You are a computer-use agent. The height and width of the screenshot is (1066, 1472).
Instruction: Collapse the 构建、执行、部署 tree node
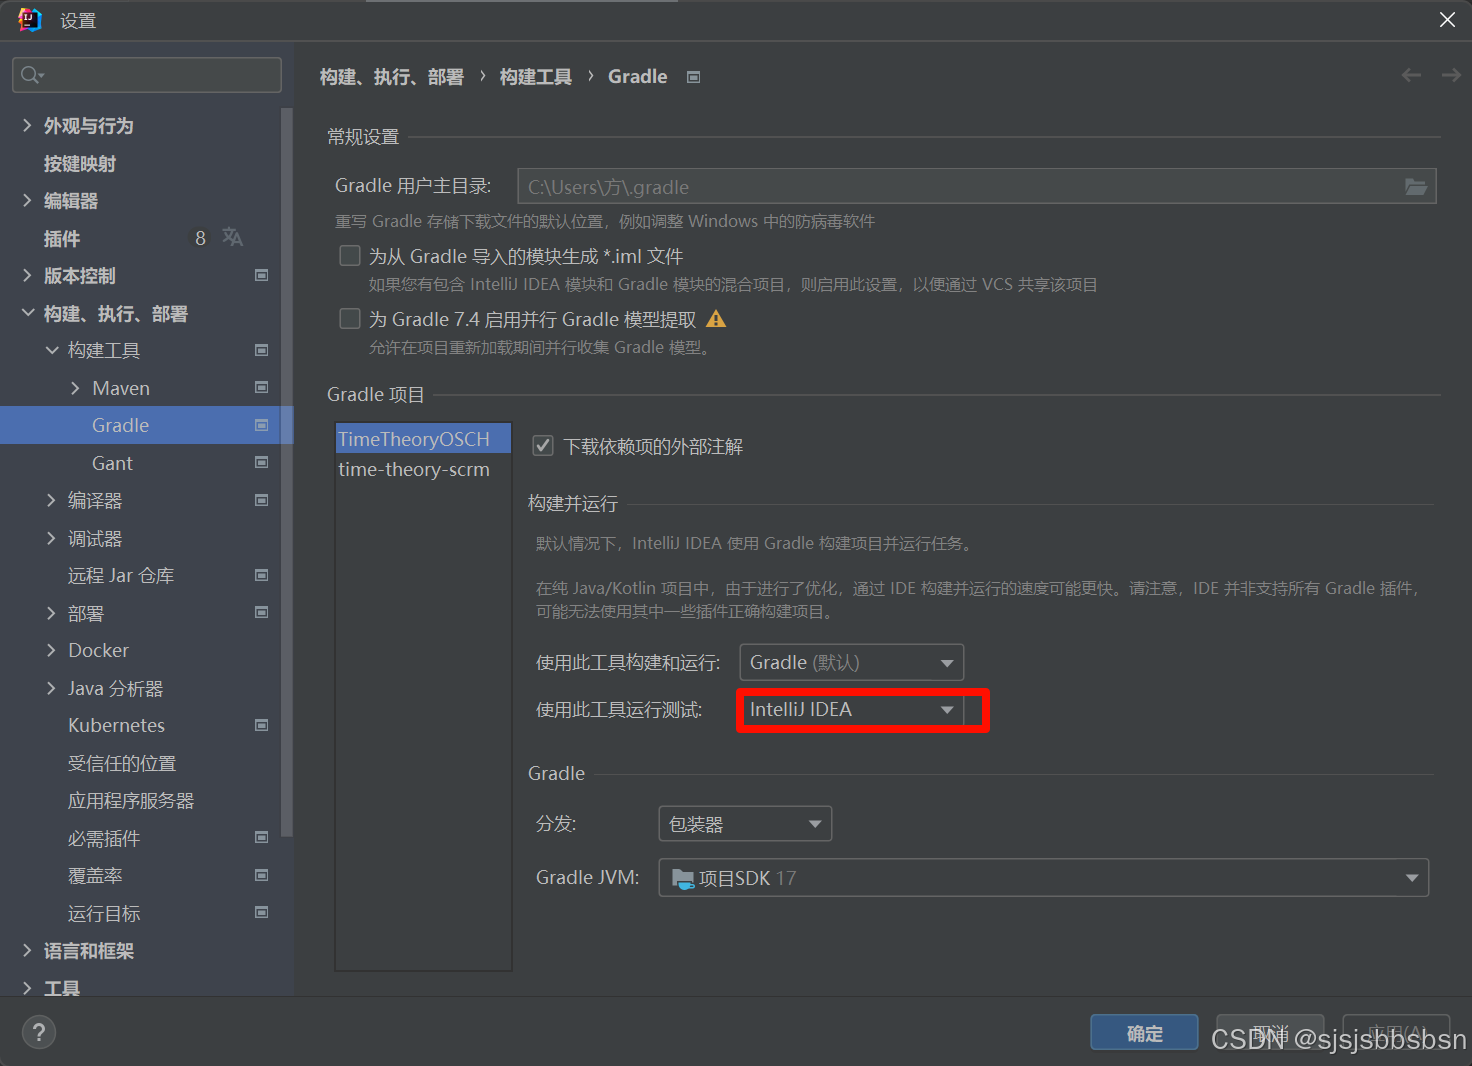[x=27, y=313]
